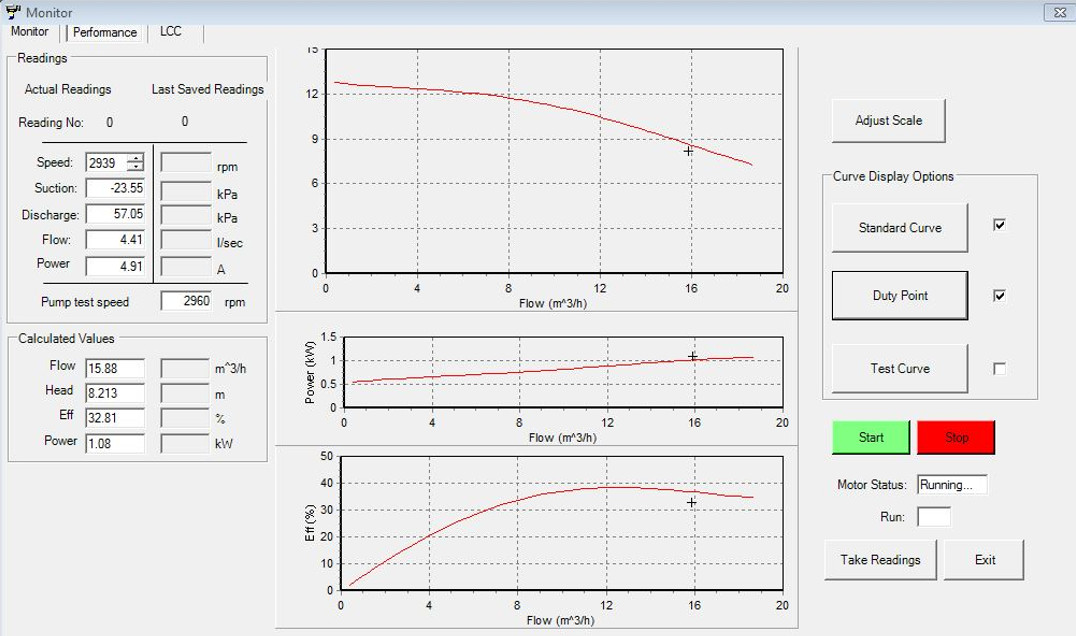The image size is (1076, 636).
Task: Click the duty point marker on efficiency chart
Action: [x=691, y=502]
